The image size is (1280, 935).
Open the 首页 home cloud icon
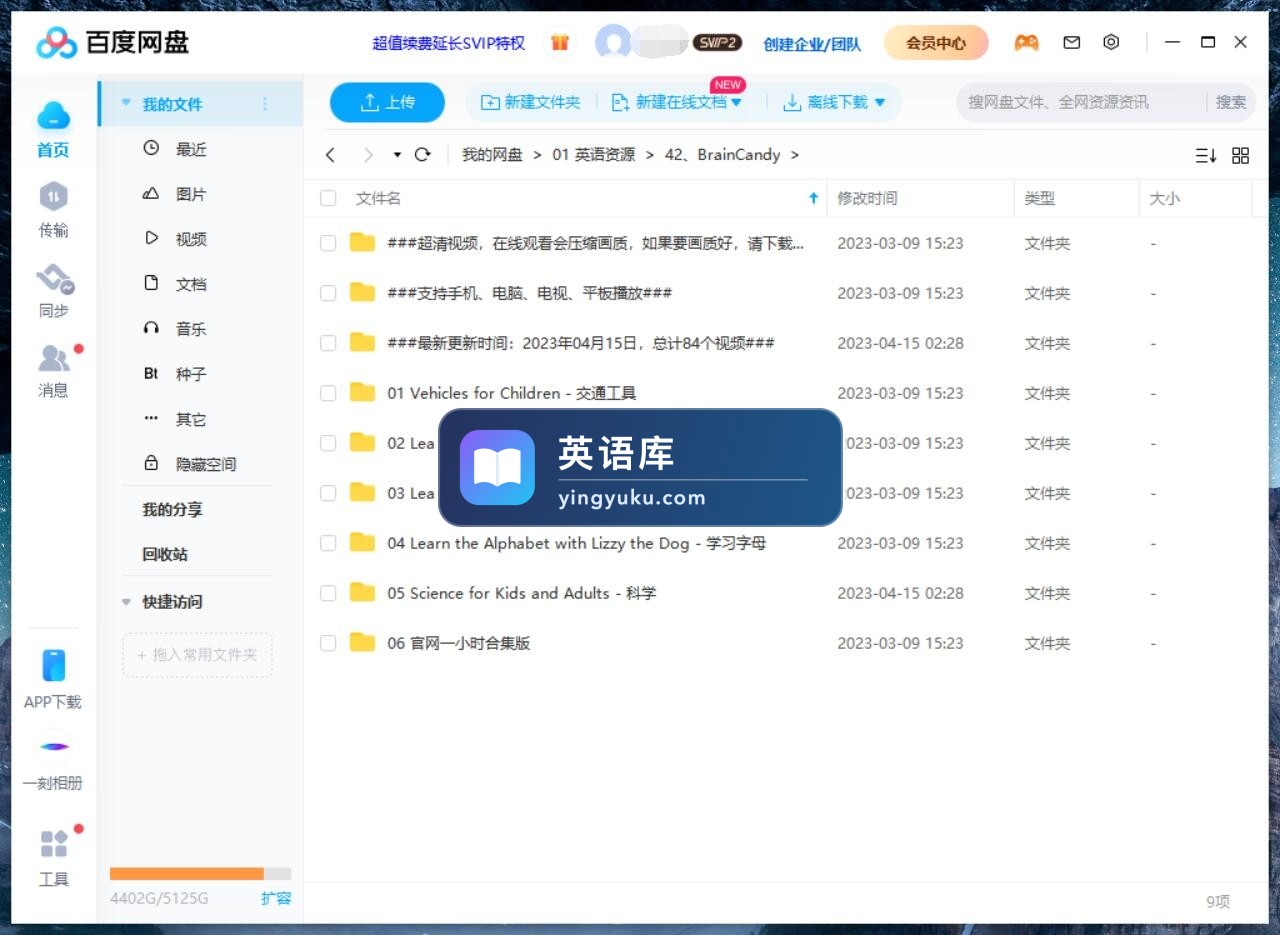[x=54, y=116]
